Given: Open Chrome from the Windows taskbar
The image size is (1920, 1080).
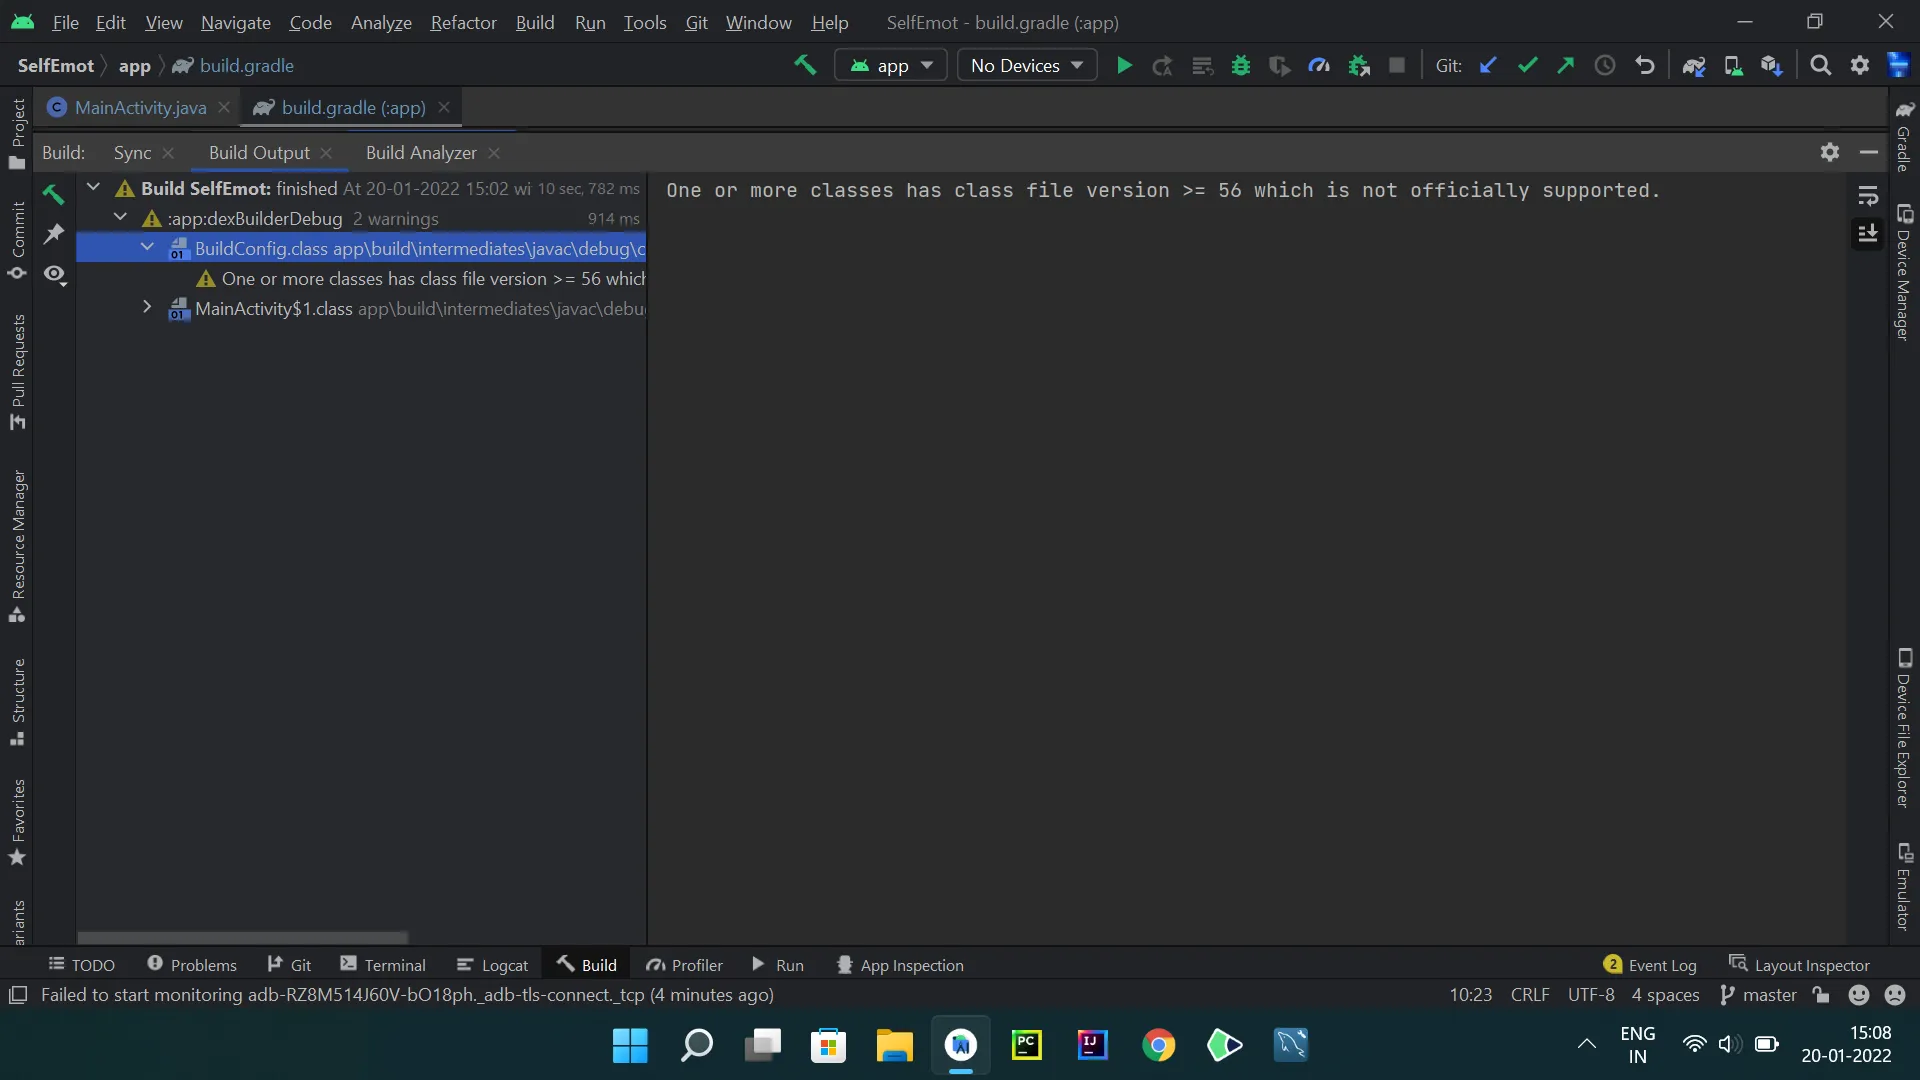Looking at the screenshot, I should pos(1158,1046).
